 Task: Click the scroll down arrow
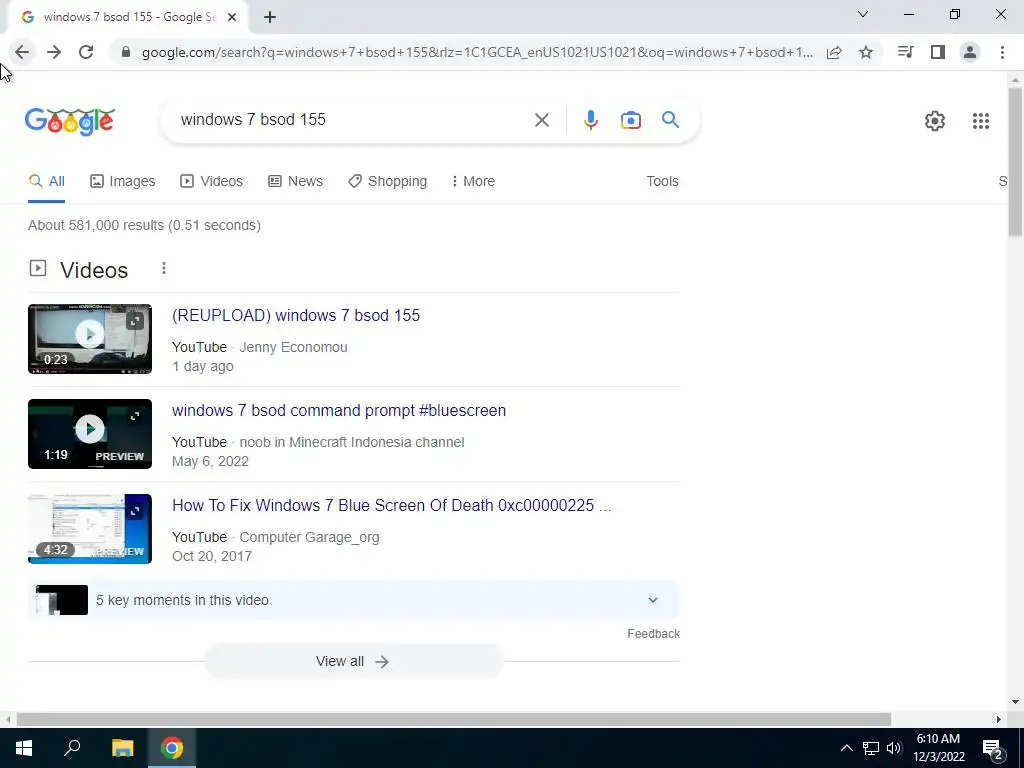click(x=1015, y=702)
